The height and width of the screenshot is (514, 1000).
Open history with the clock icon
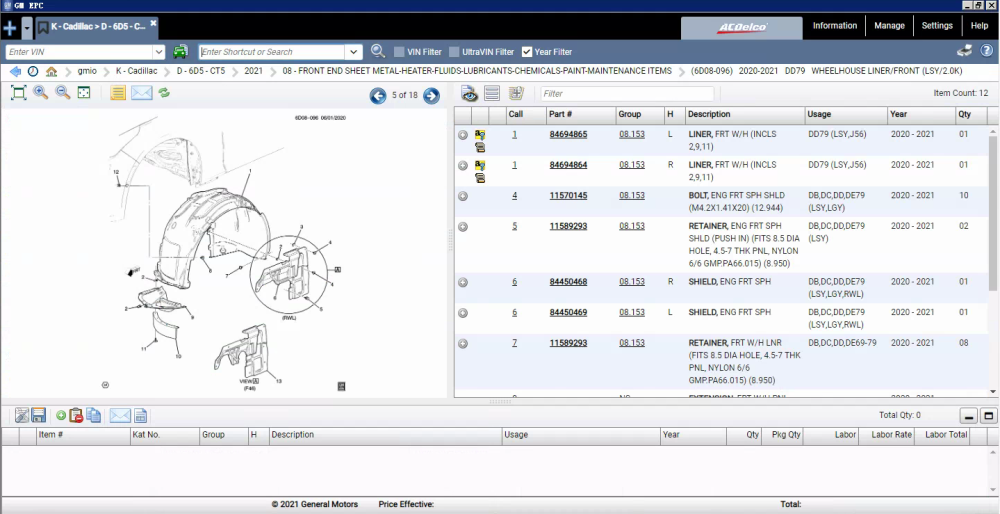point(33,71)
